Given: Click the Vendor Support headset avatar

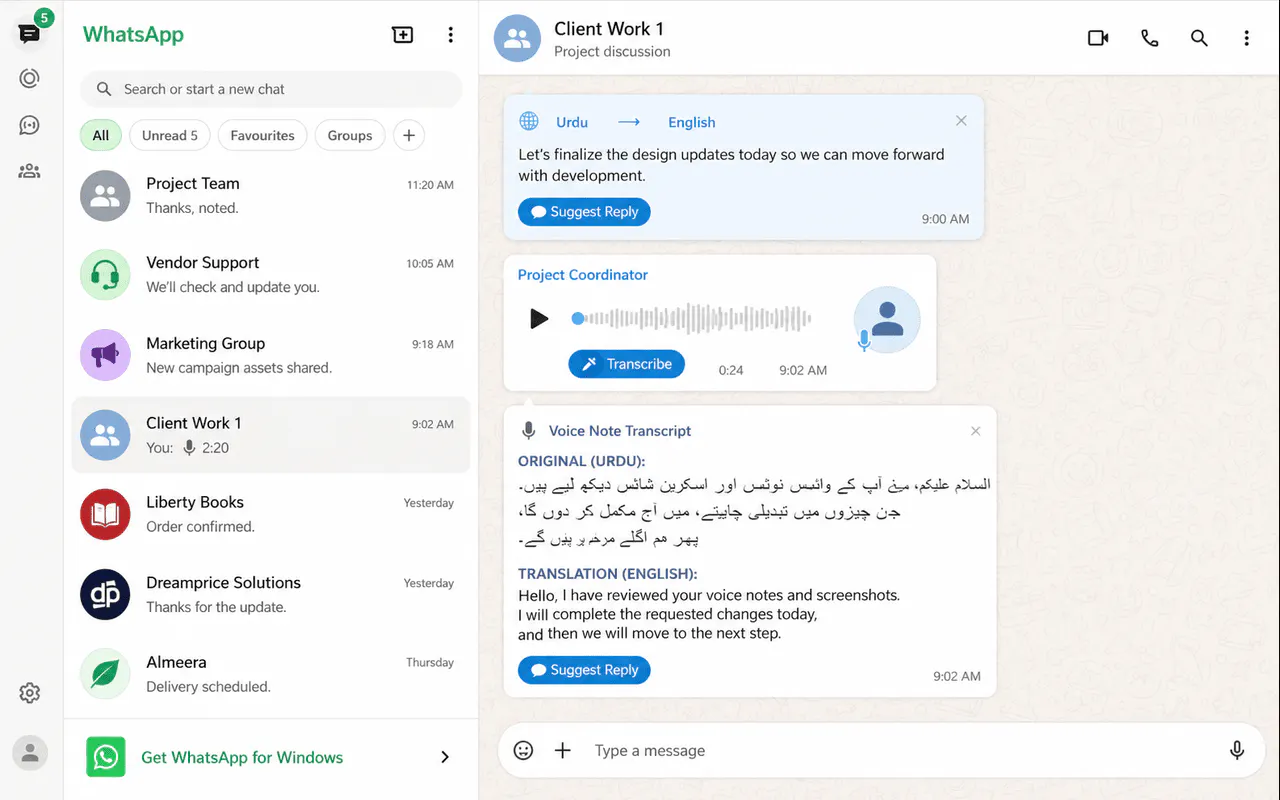Looking at the screenshot, I should pyautogui.click(x=105, y=275).
